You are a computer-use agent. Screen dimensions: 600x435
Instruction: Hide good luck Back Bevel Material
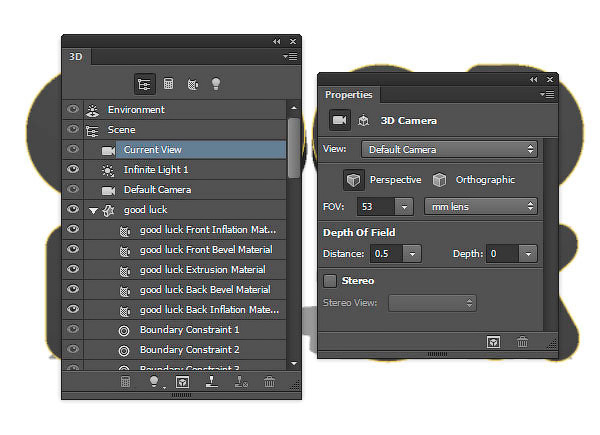point(73,289)
